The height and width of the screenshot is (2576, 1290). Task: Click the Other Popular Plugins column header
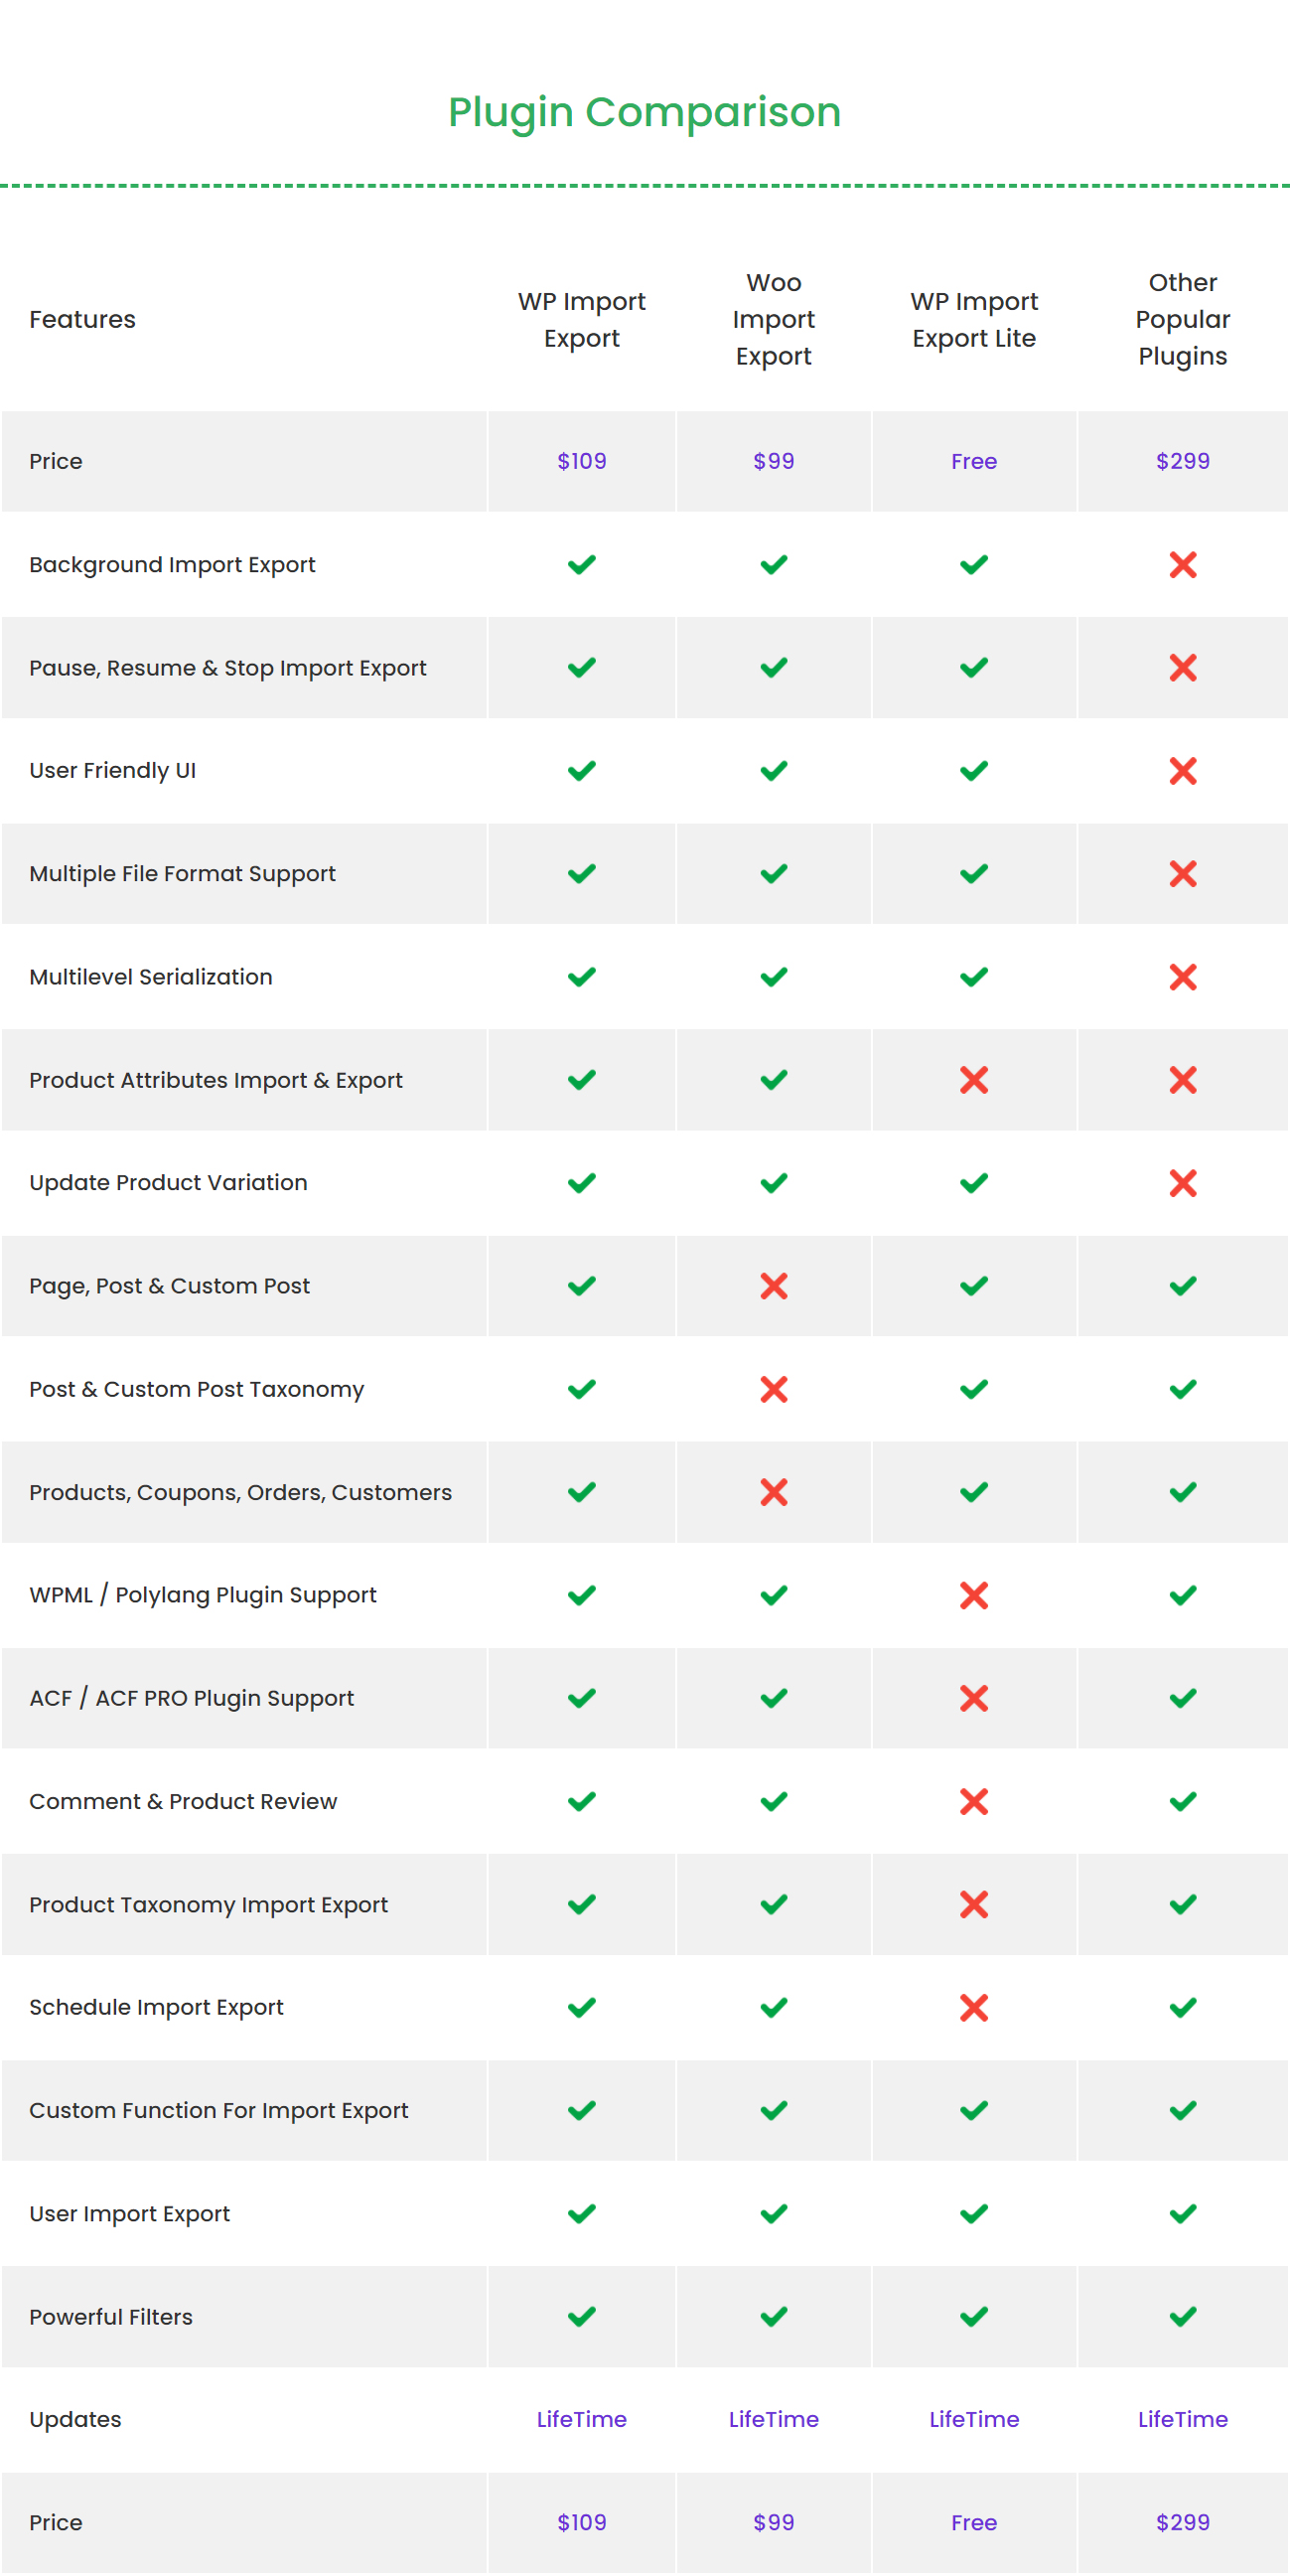point(1182,319)
